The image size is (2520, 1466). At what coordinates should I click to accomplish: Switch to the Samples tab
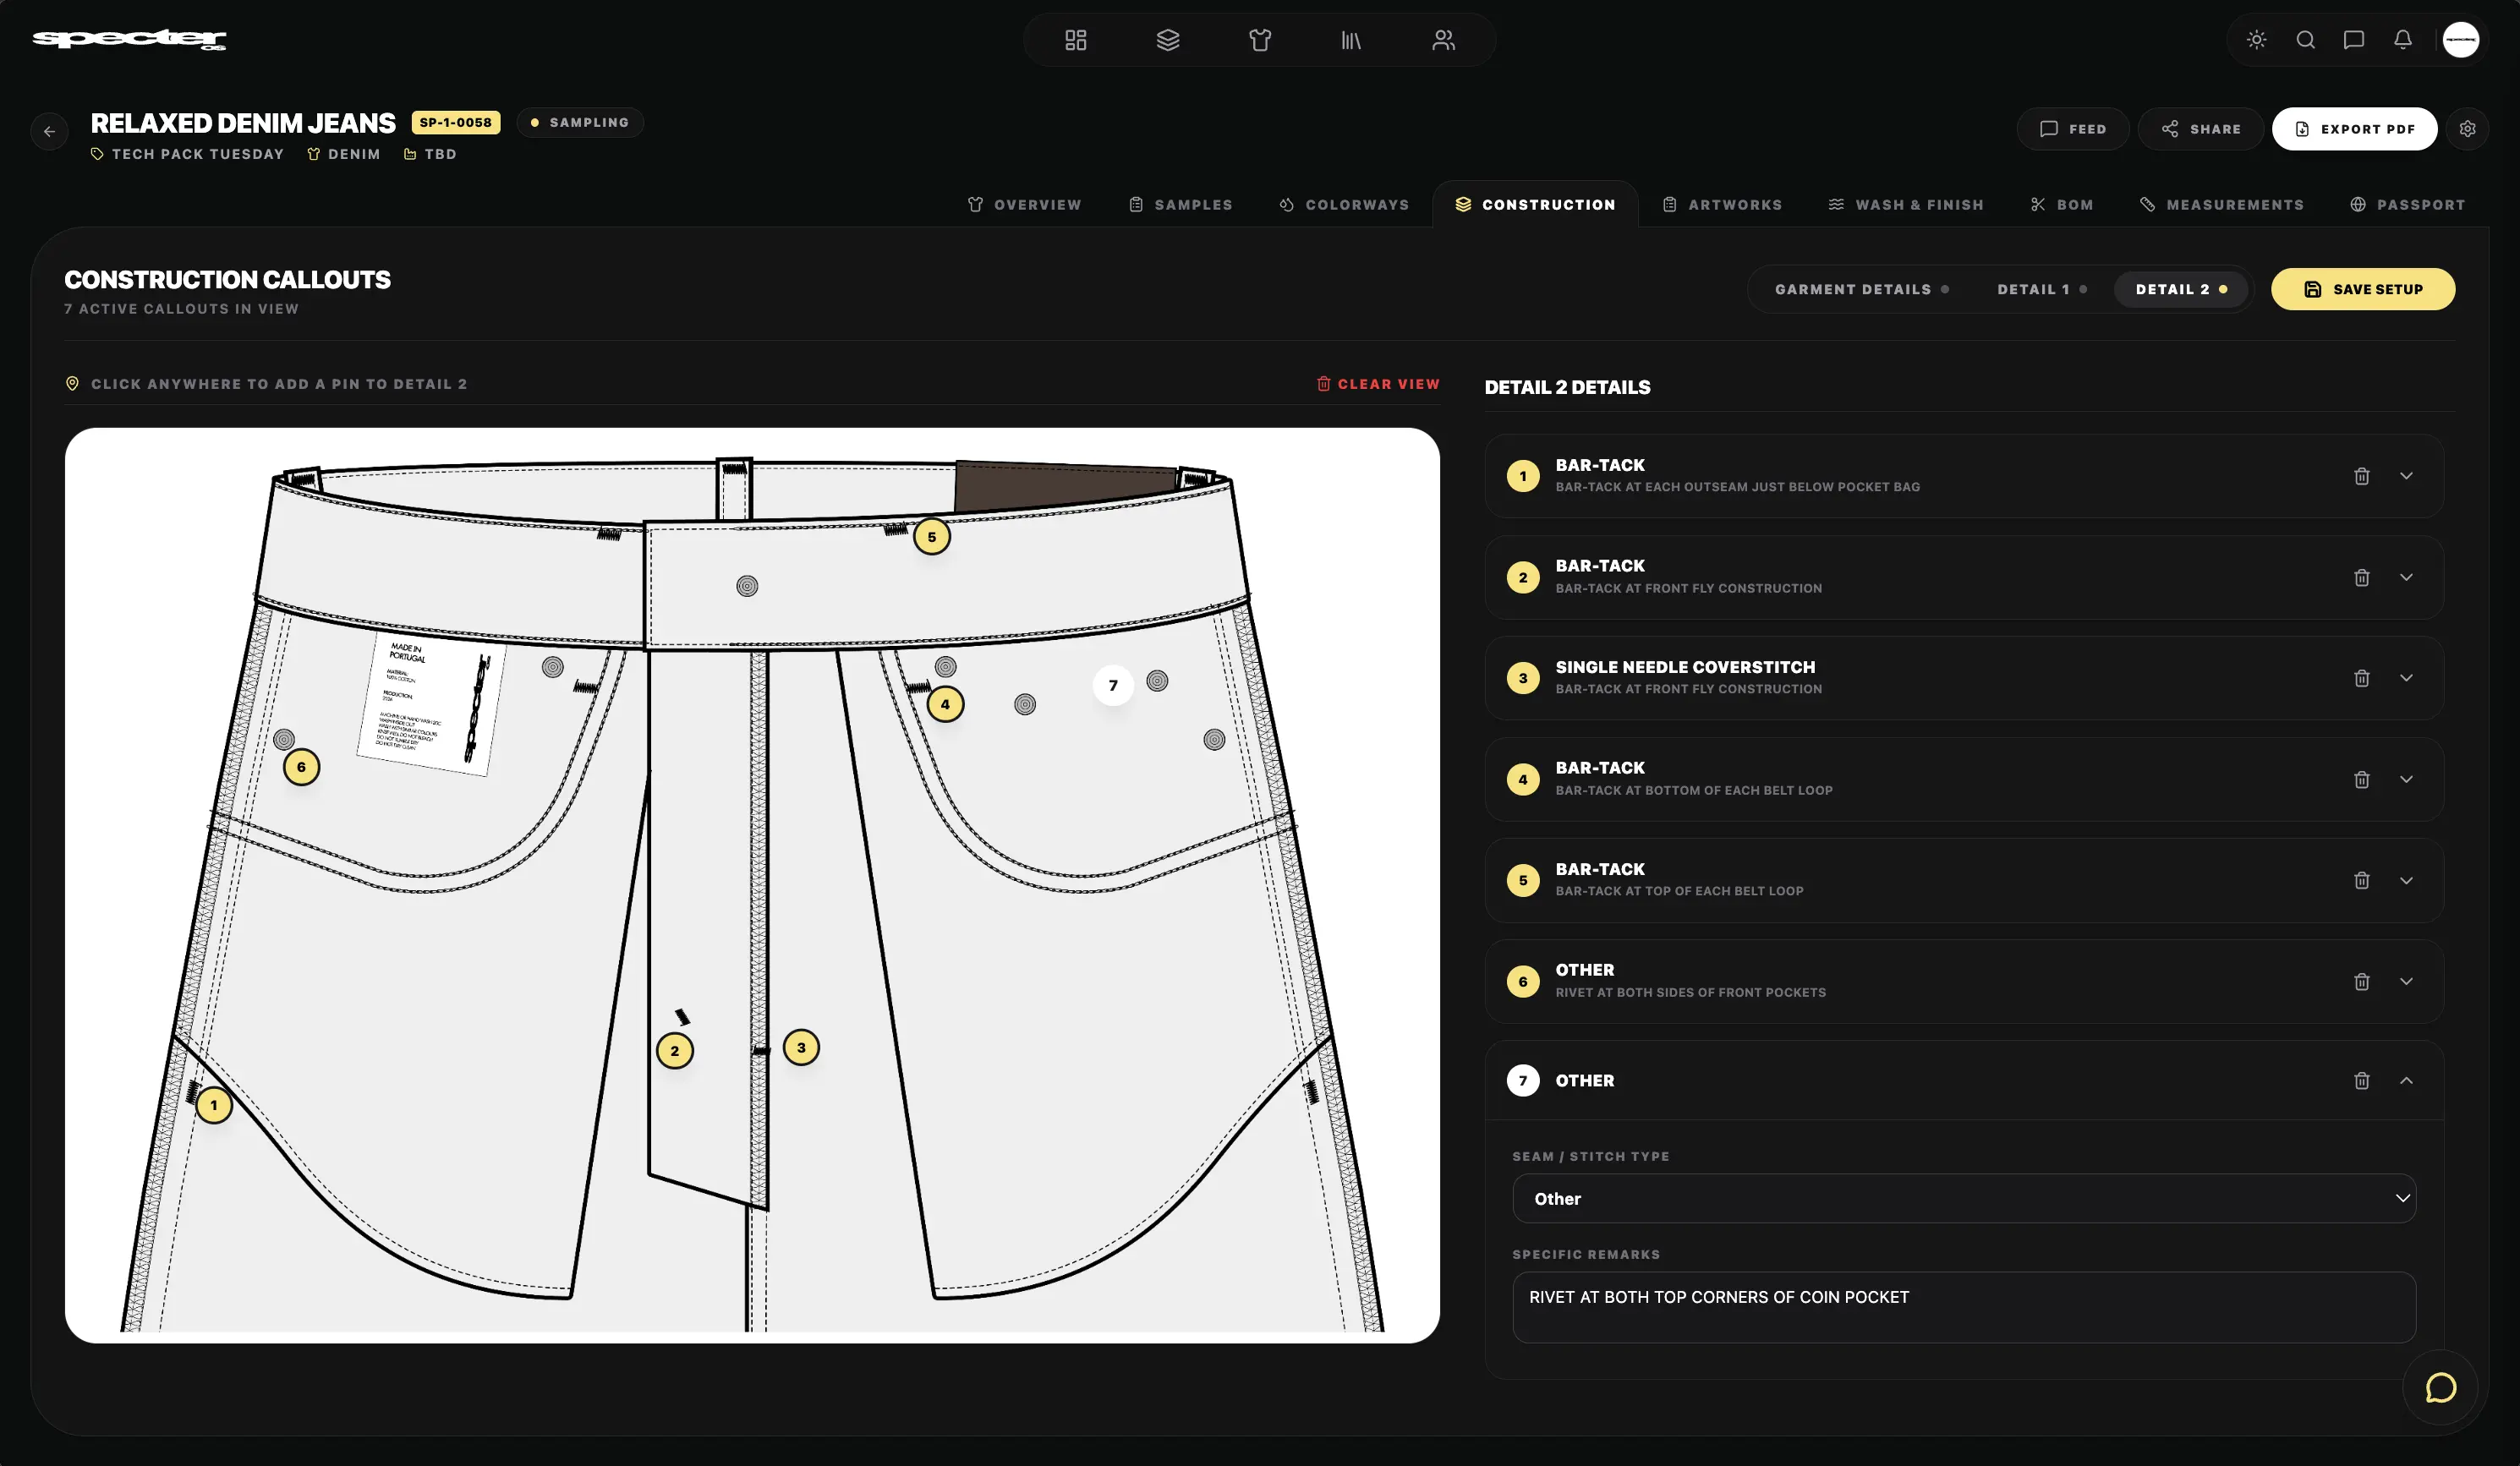pyautogui.click(x=1180, y=204)
